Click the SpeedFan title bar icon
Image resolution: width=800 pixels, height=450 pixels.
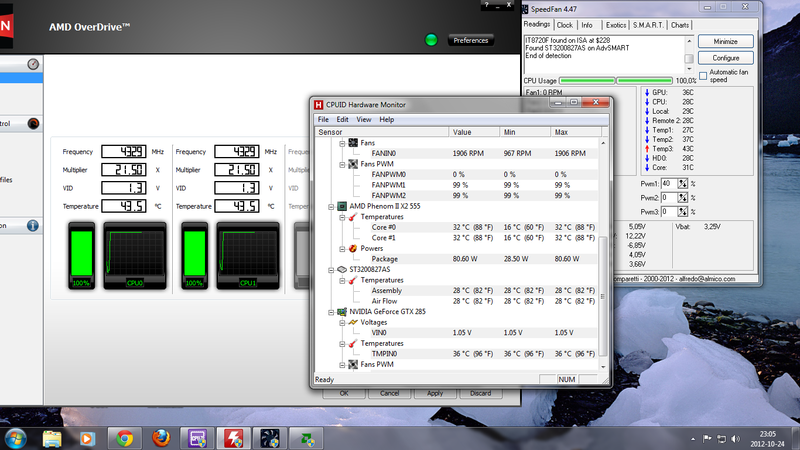(526, 9)
